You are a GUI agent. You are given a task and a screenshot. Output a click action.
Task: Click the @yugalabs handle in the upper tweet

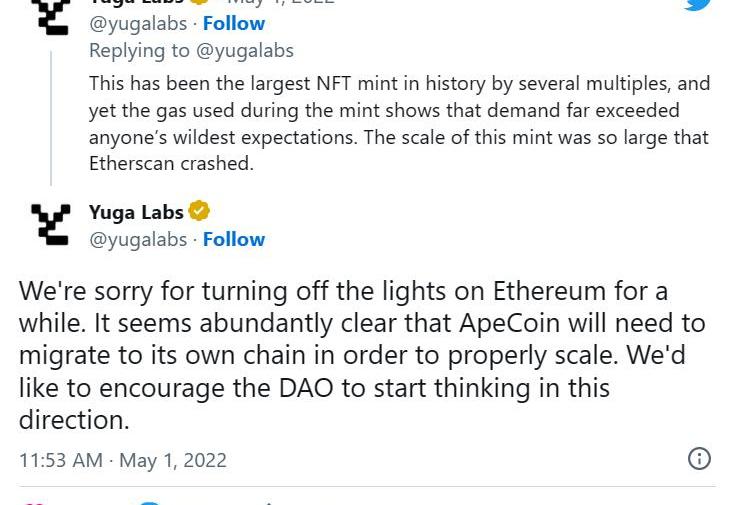click(138, 24)
